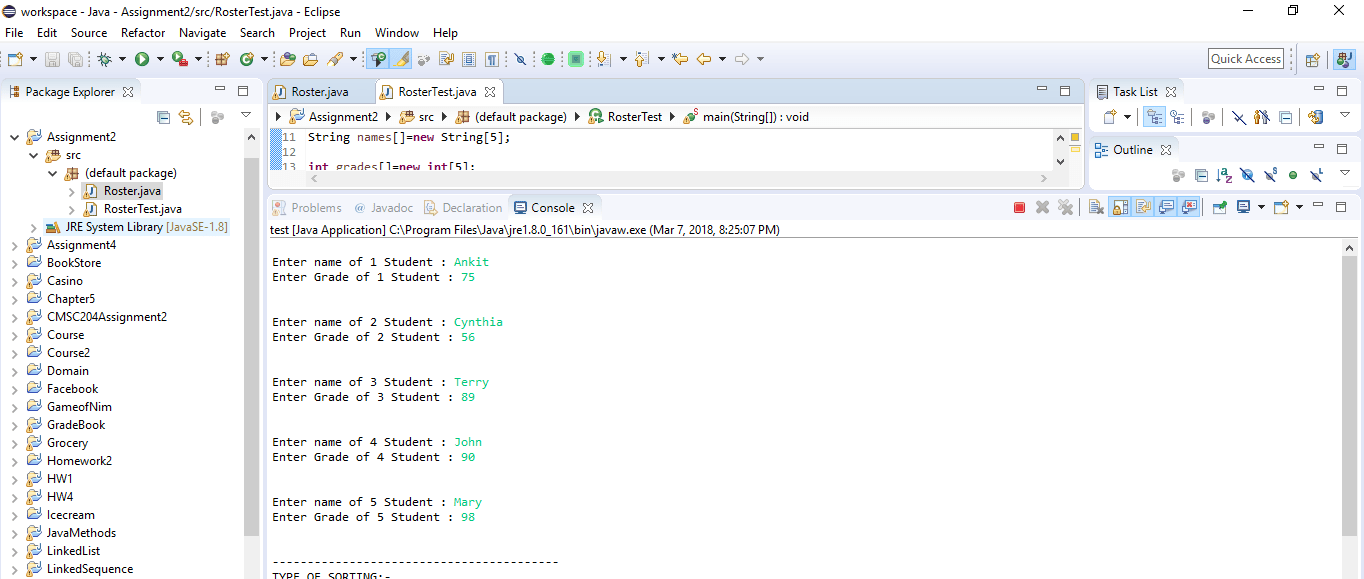Click the Pin Console icon
The image size is (1364, 579).
(x=1219, y=207)
